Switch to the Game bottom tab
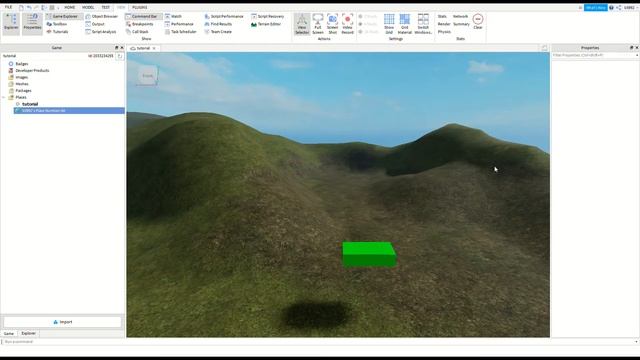 [x=9, y=333]
